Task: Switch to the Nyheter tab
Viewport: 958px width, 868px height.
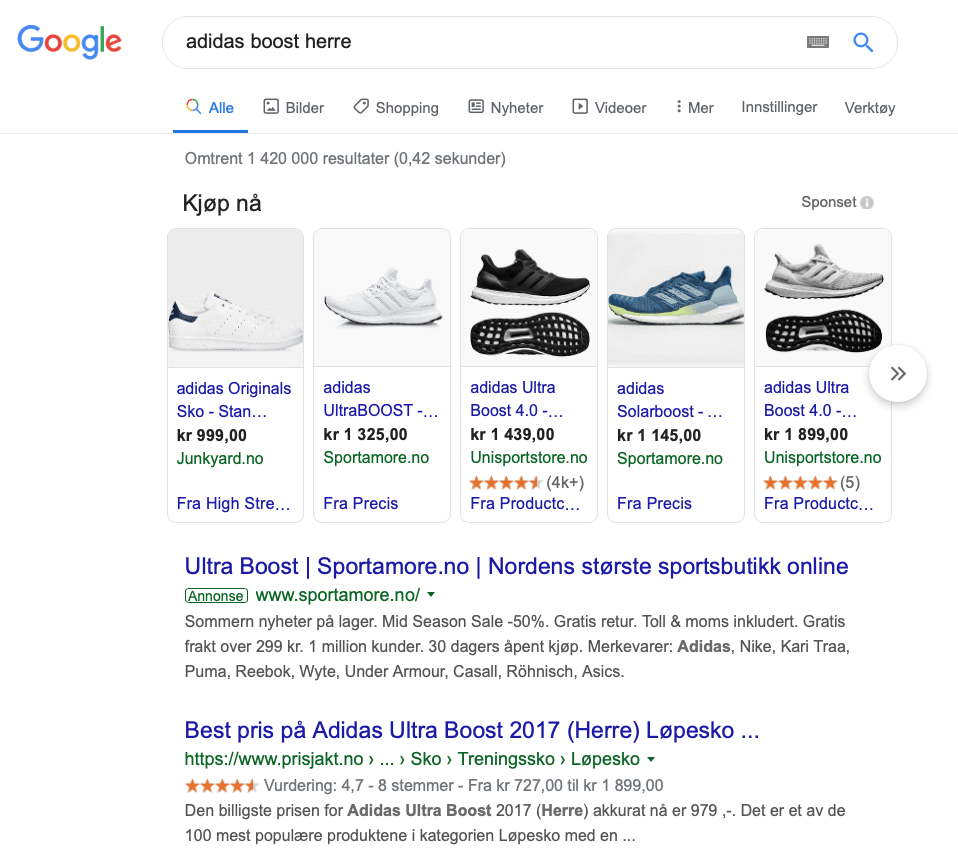Action: [x=506, y=108]
